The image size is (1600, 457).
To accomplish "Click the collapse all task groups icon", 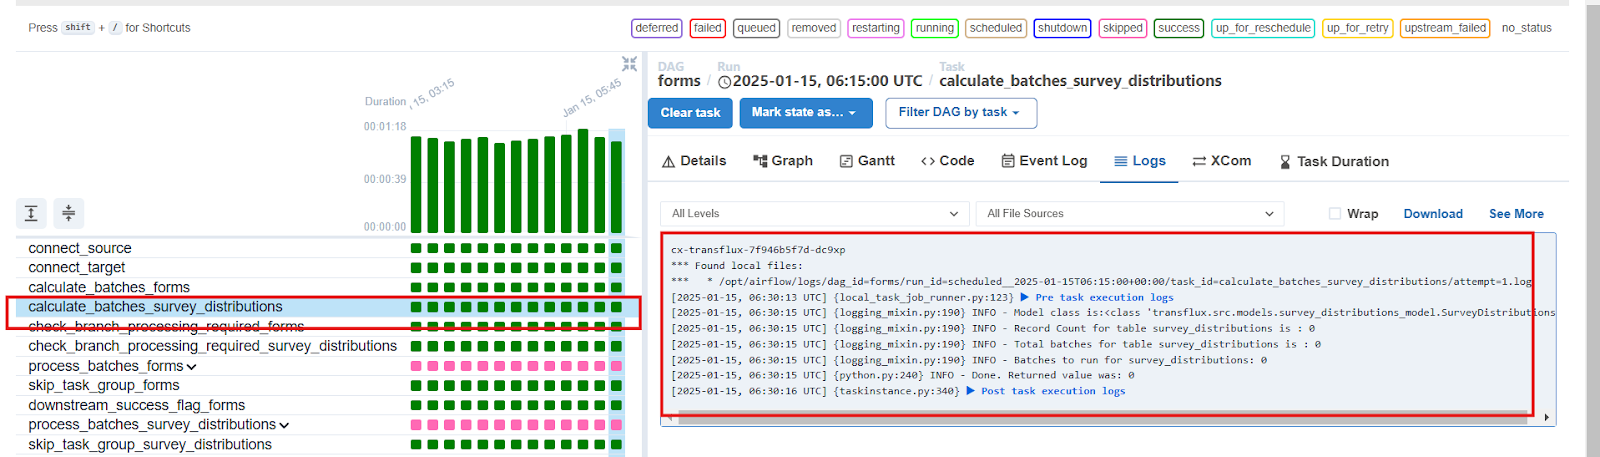I will (68, 213).
